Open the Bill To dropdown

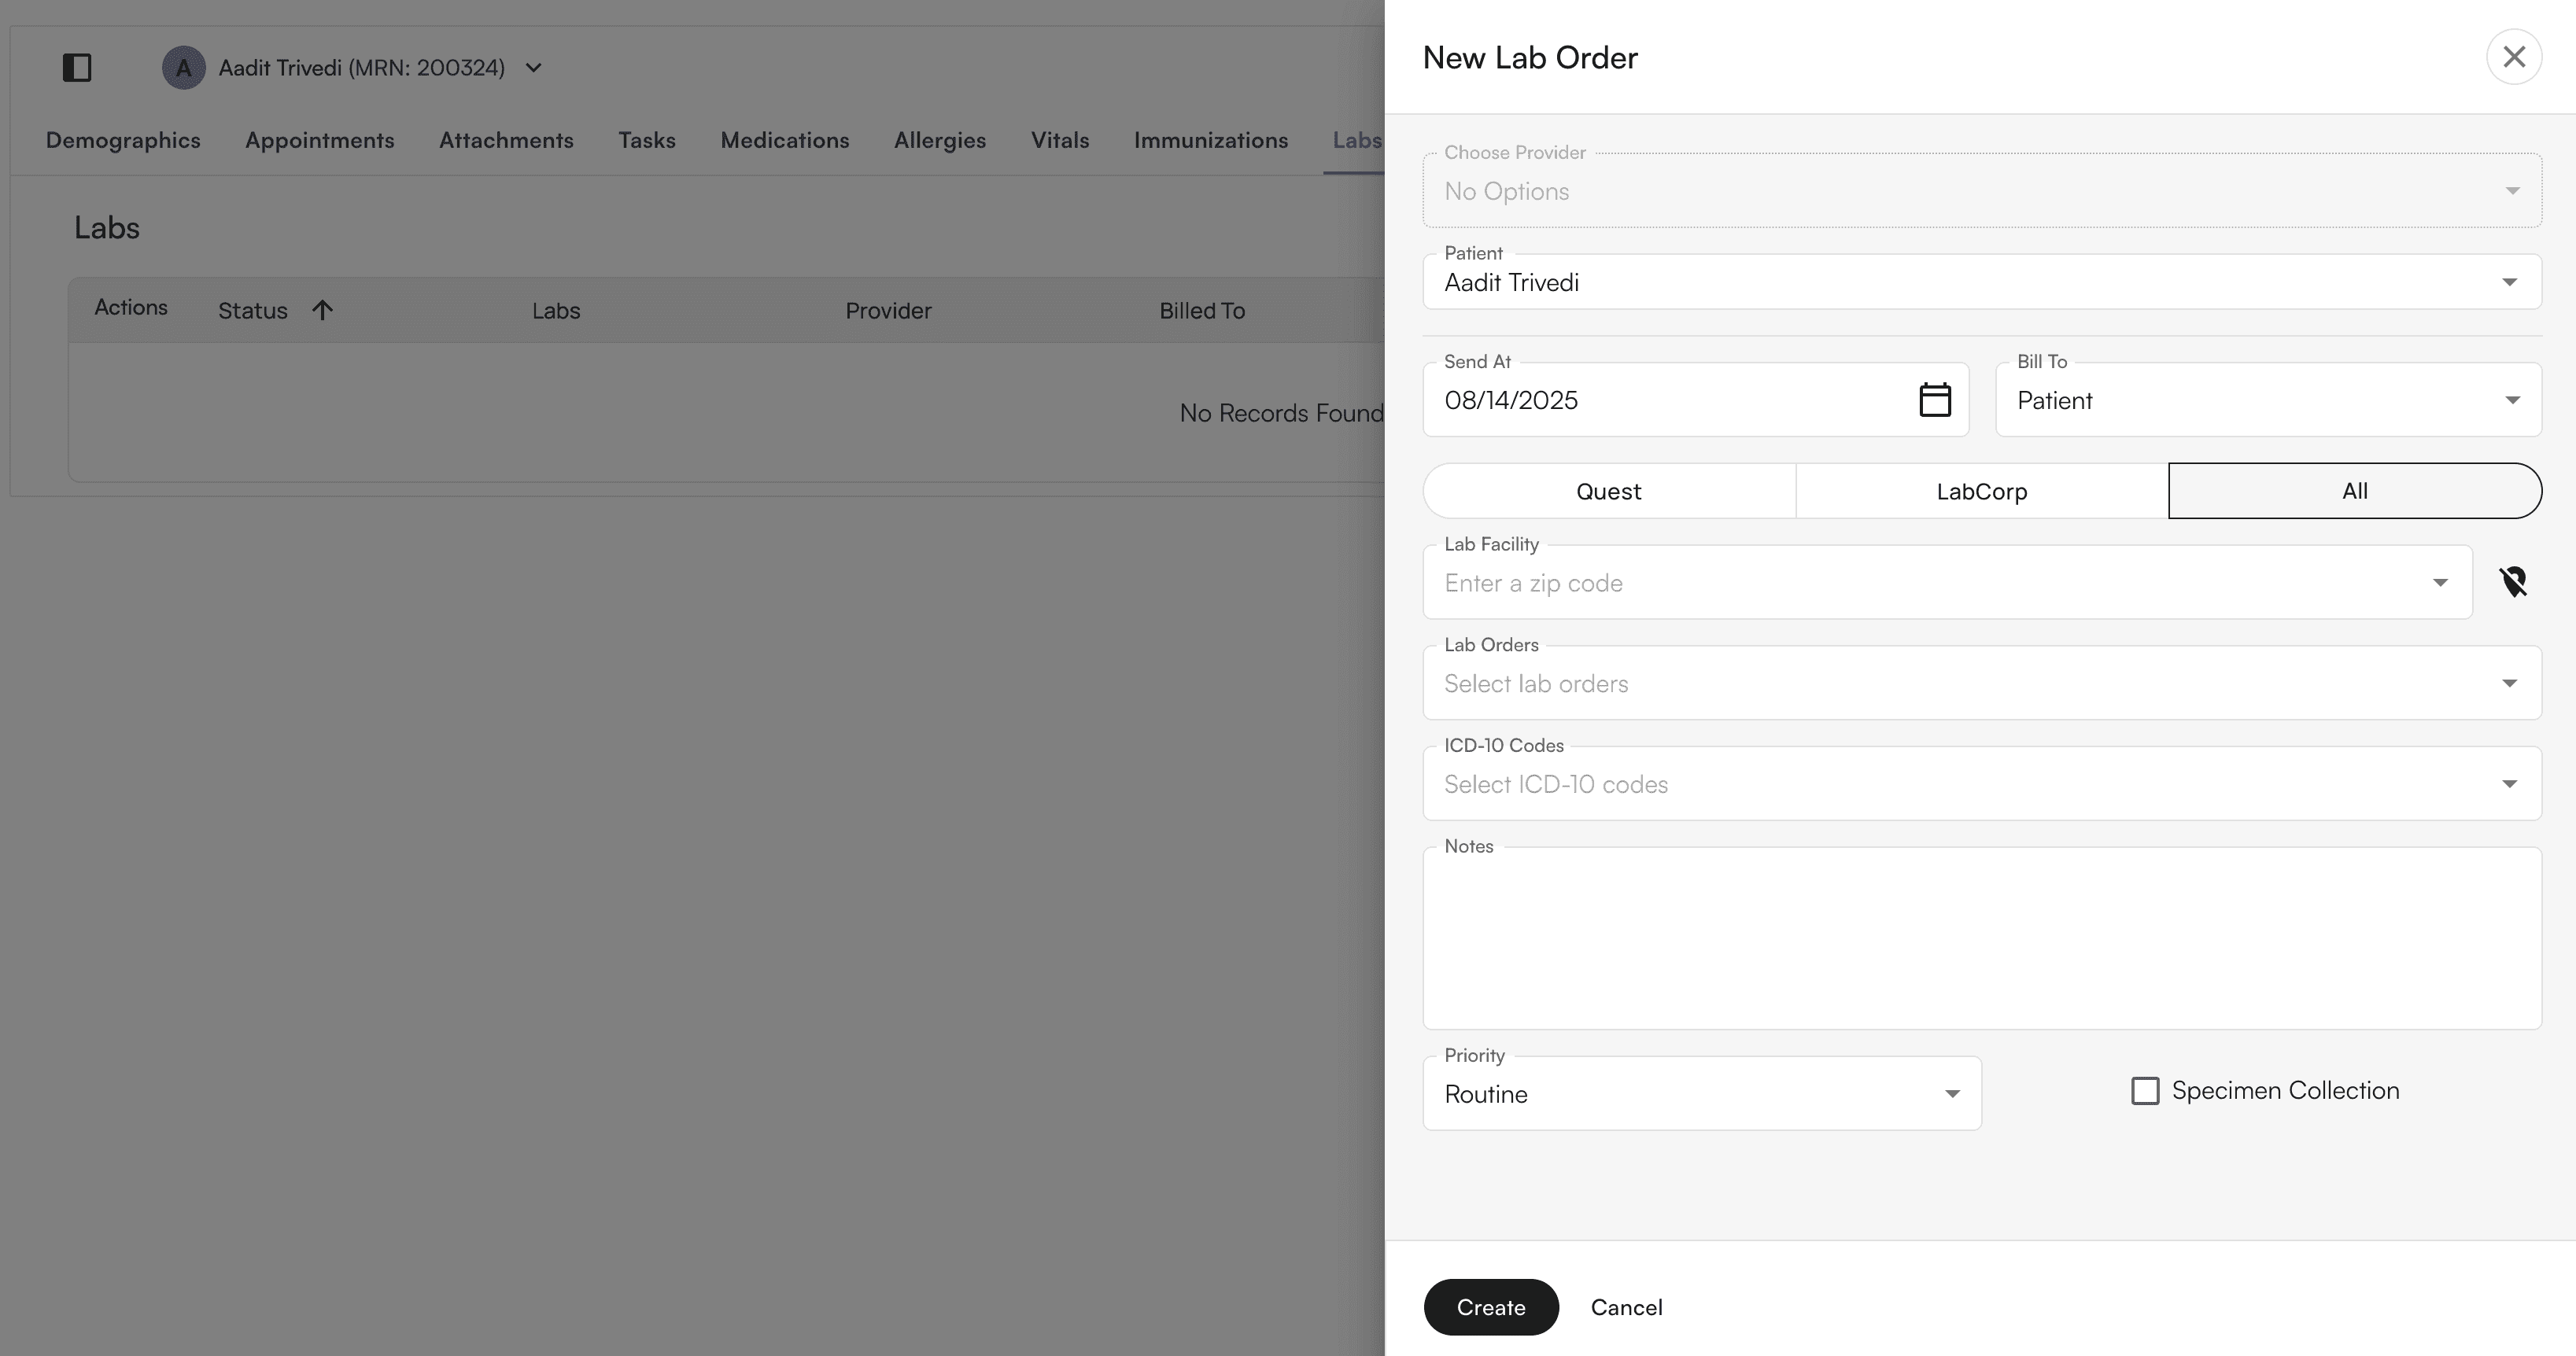point(2267,400)
